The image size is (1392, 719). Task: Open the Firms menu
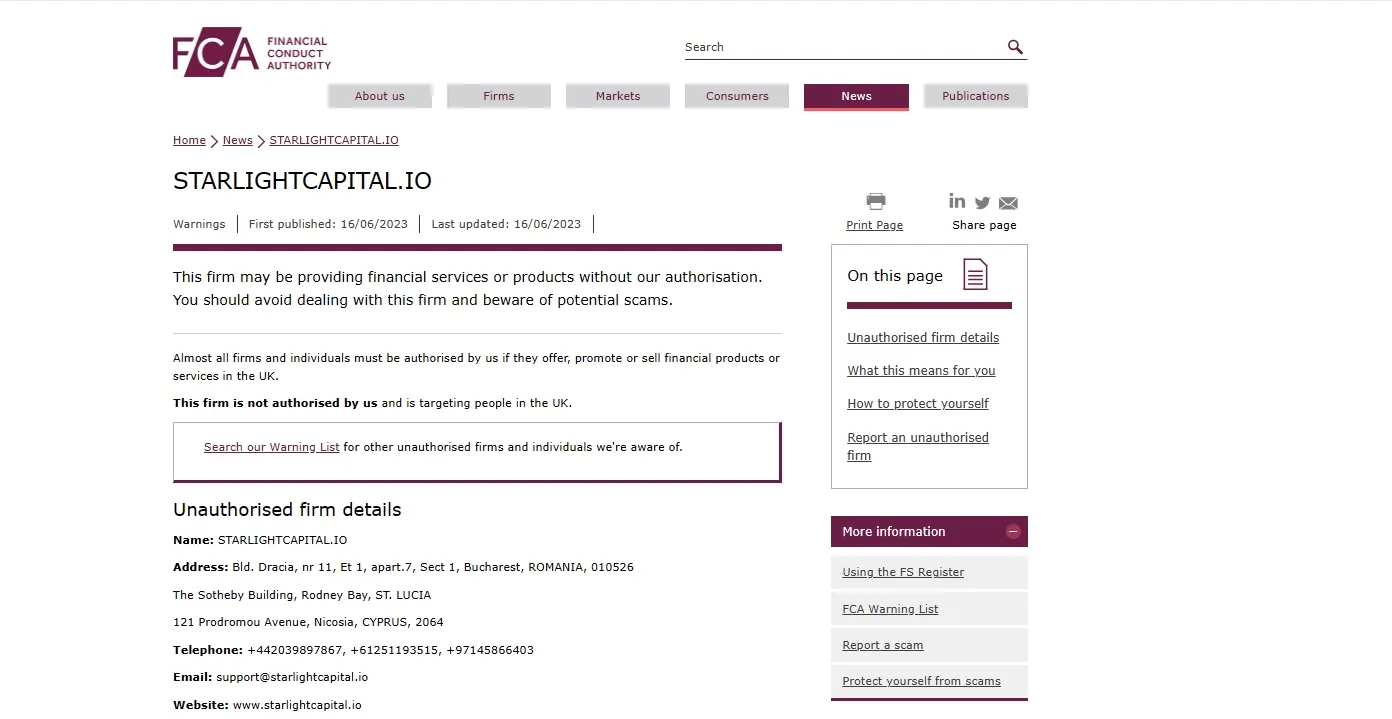(x=499, y=96)
